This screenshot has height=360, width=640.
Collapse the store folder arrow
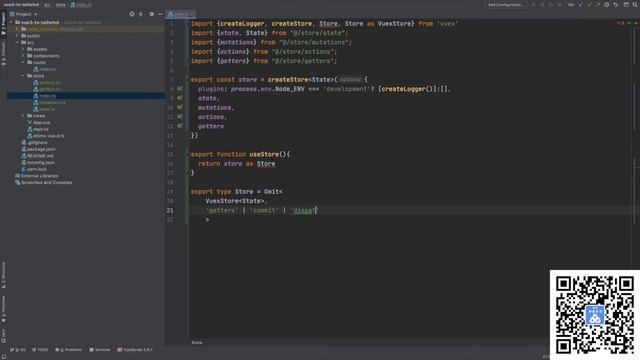click(x=23, y=76)
